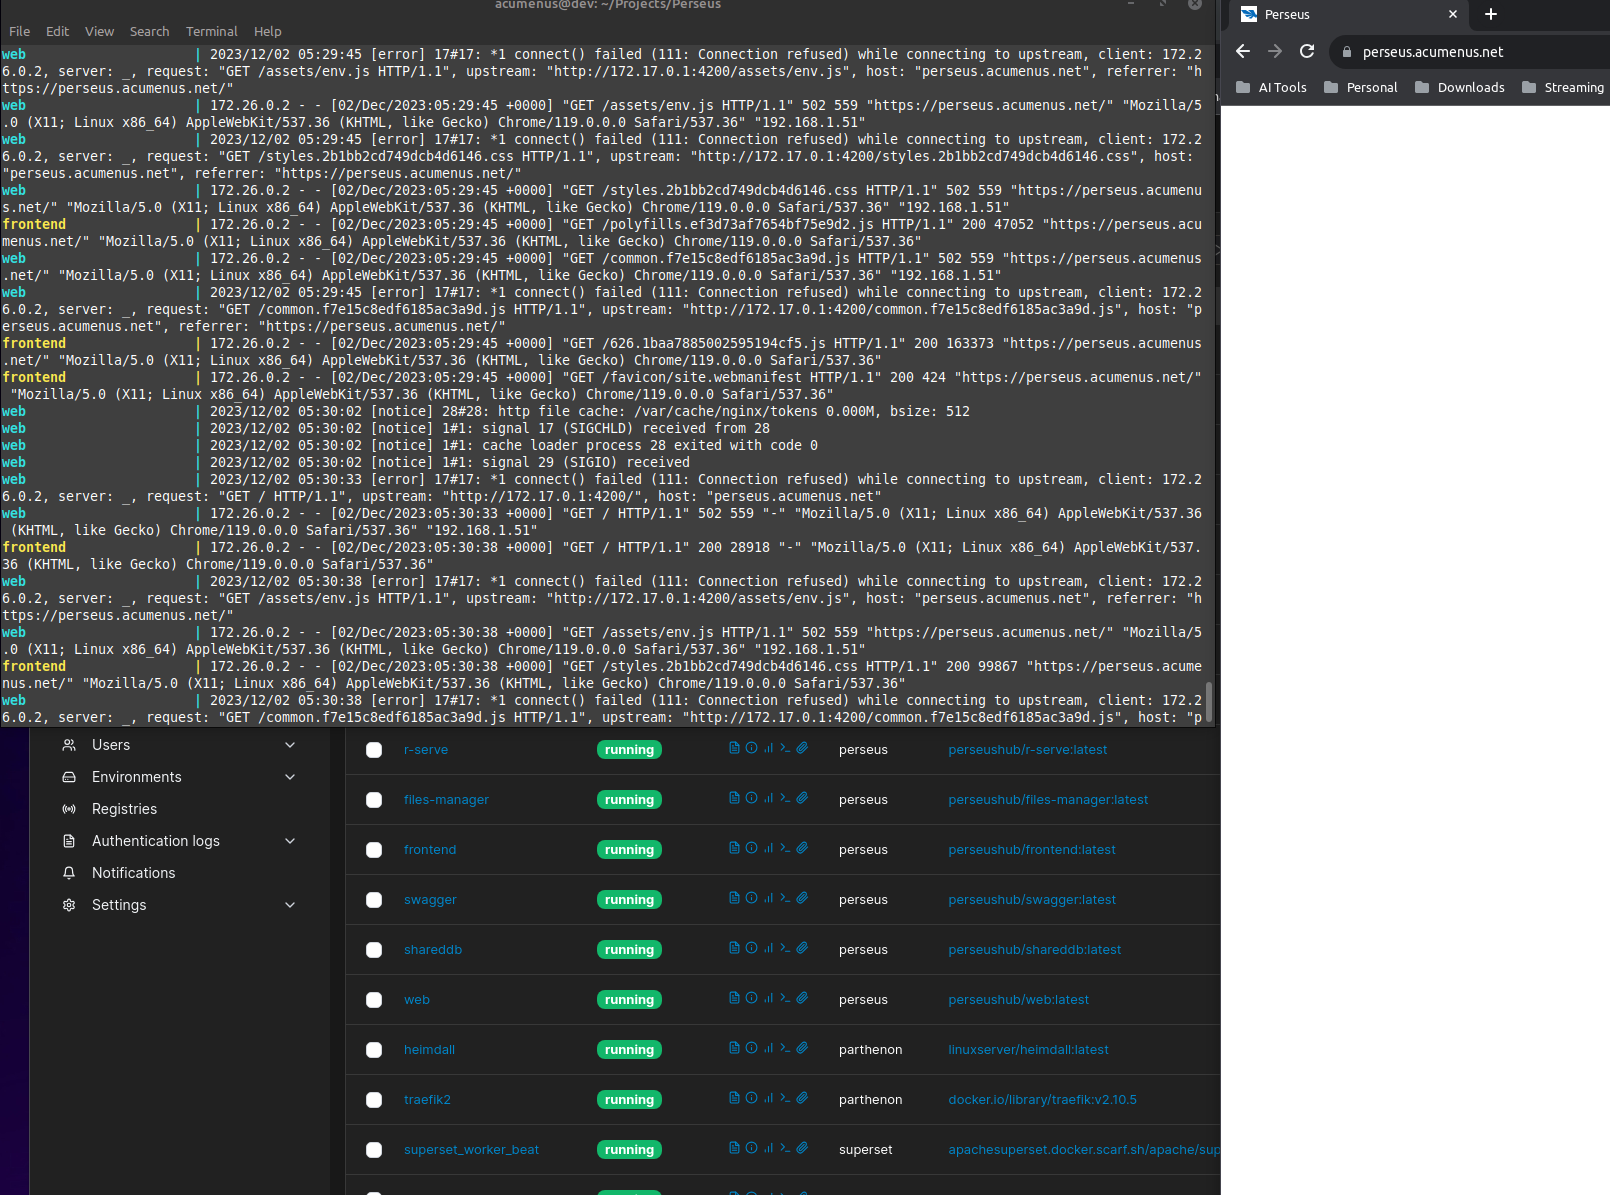Select the frontend container checkbox

[x=374, y=850]
